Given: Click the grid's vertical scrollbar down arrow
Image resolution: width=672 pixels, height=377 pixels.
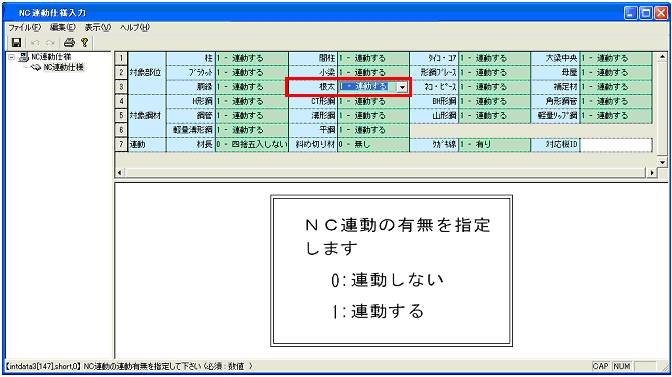Looking at the screenshot, I should coord(663,162).
